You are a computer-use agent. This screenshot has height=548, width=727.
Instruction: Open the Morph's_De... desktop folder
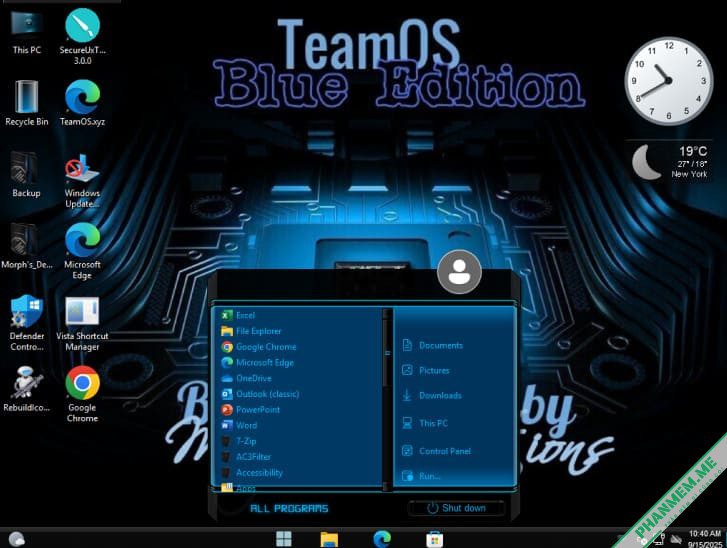tap(26, 246)
